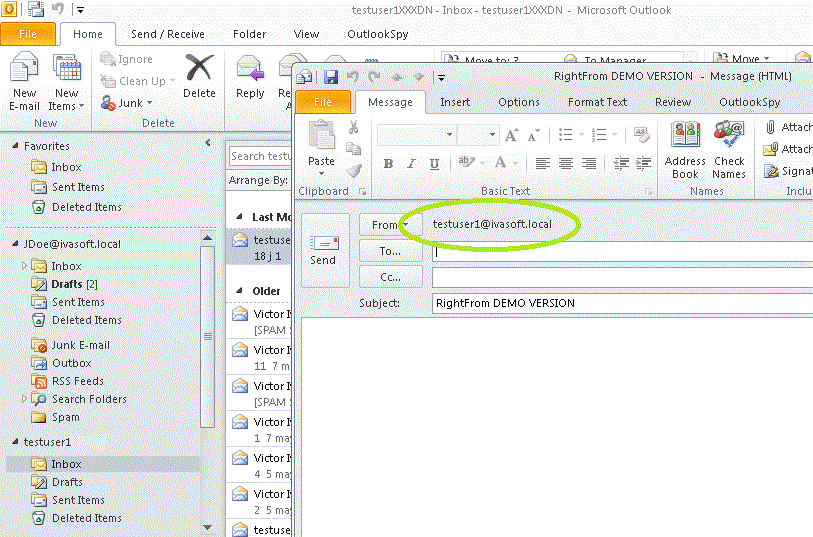813x537 pixels.
Task: Click the Reply icon in Outlook ribbon
Action: click(x=250, y=69)
